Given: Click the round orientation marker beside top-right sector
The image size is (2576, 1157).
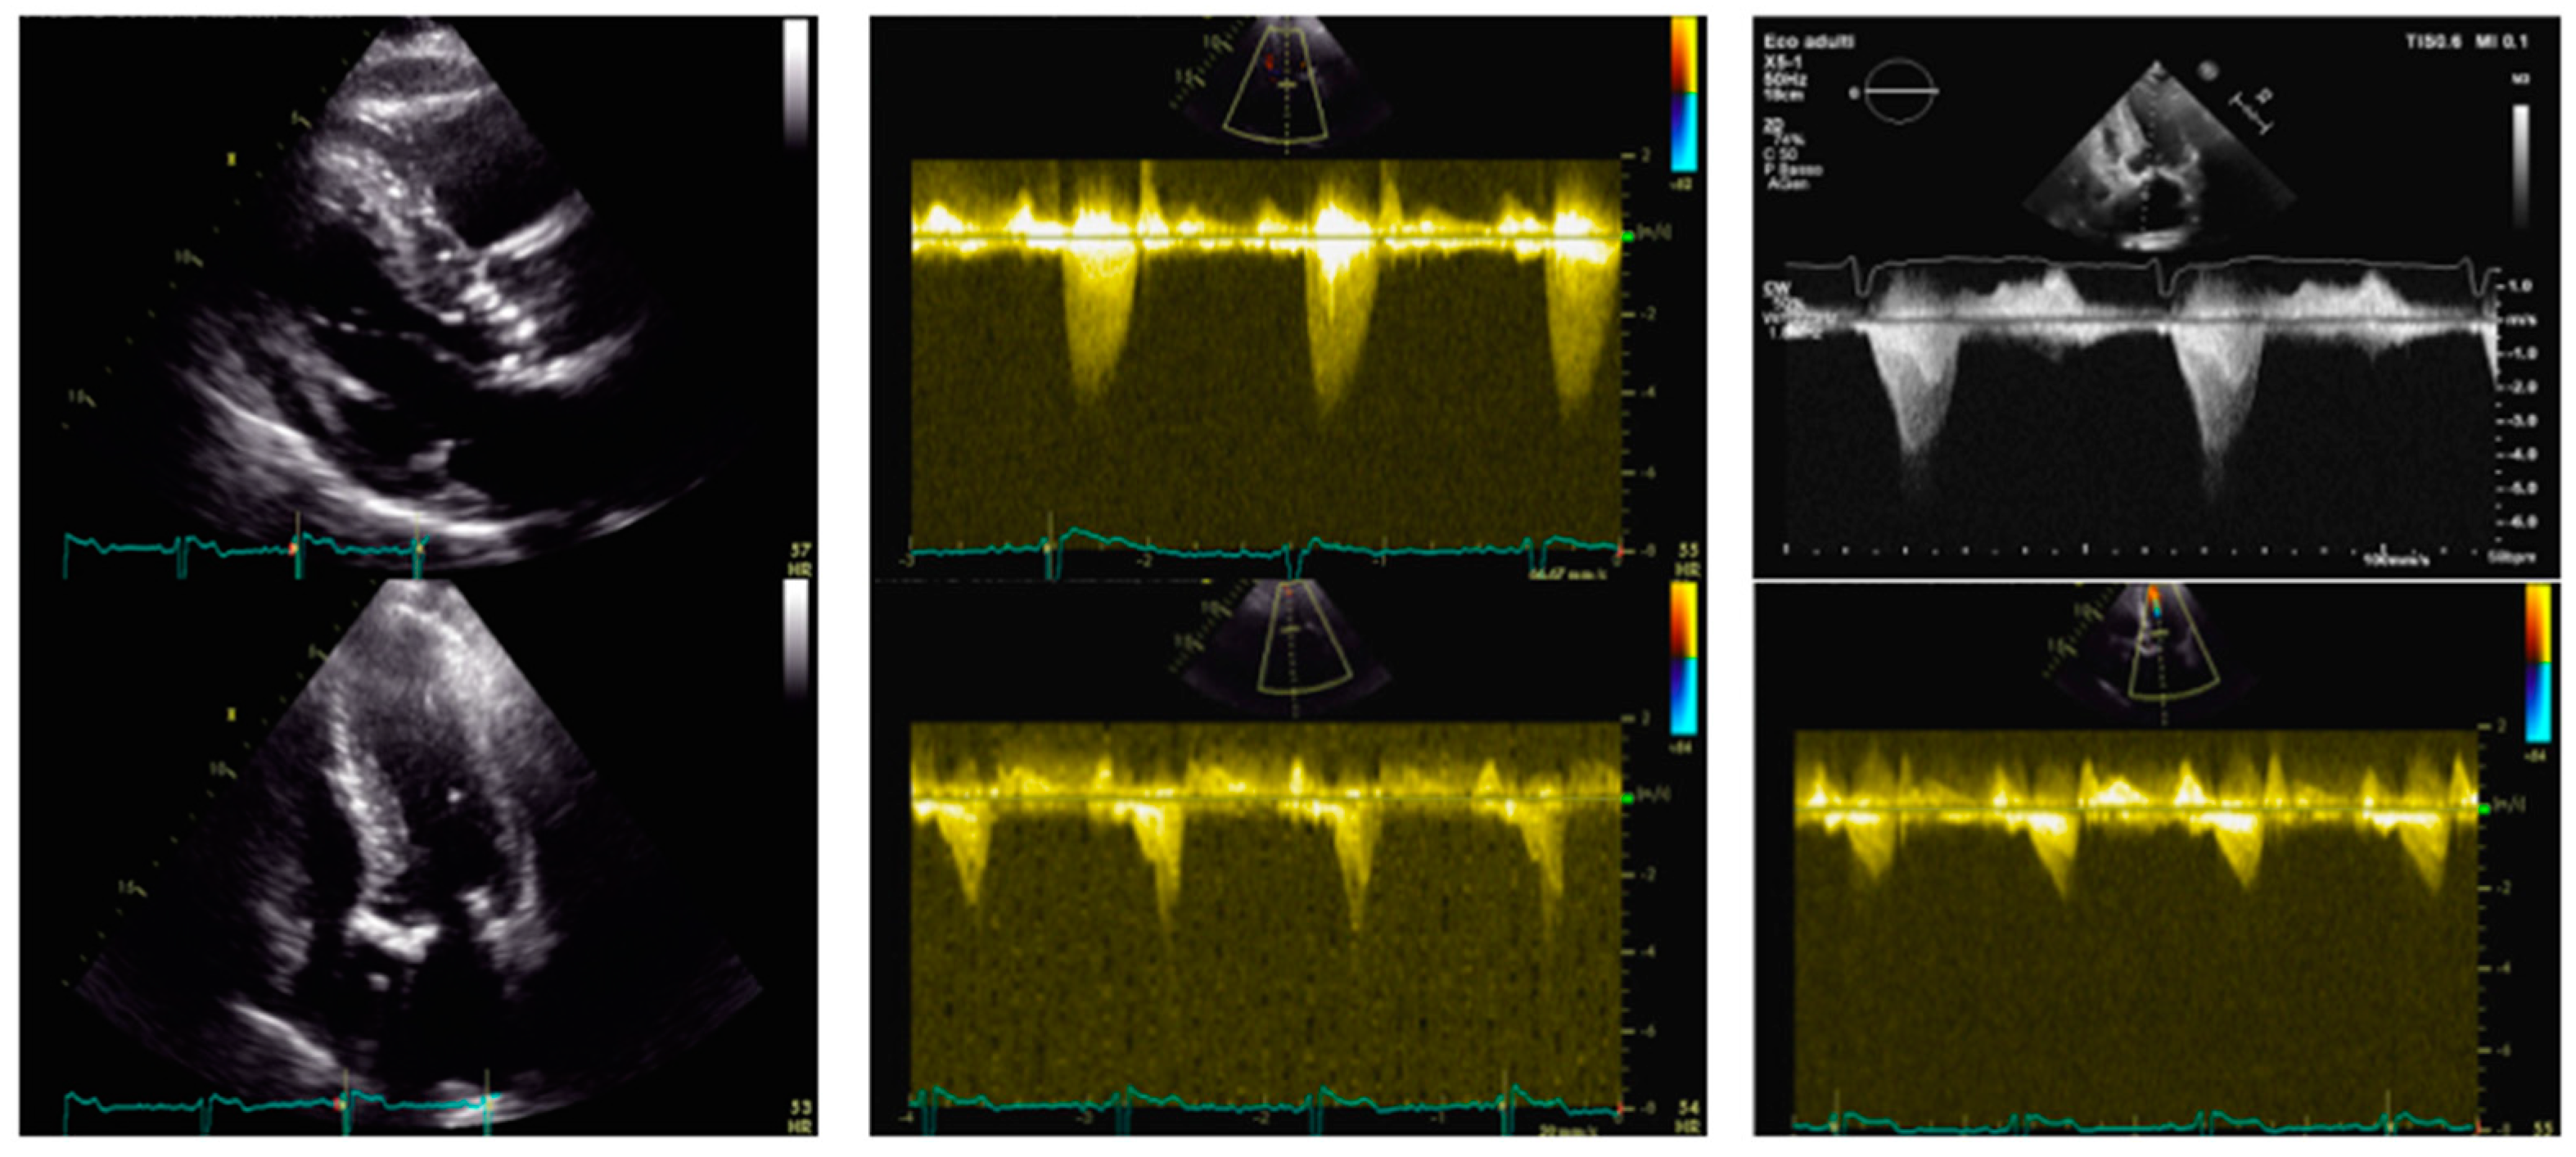Looking at the screenshot, I should point(2207,70).
